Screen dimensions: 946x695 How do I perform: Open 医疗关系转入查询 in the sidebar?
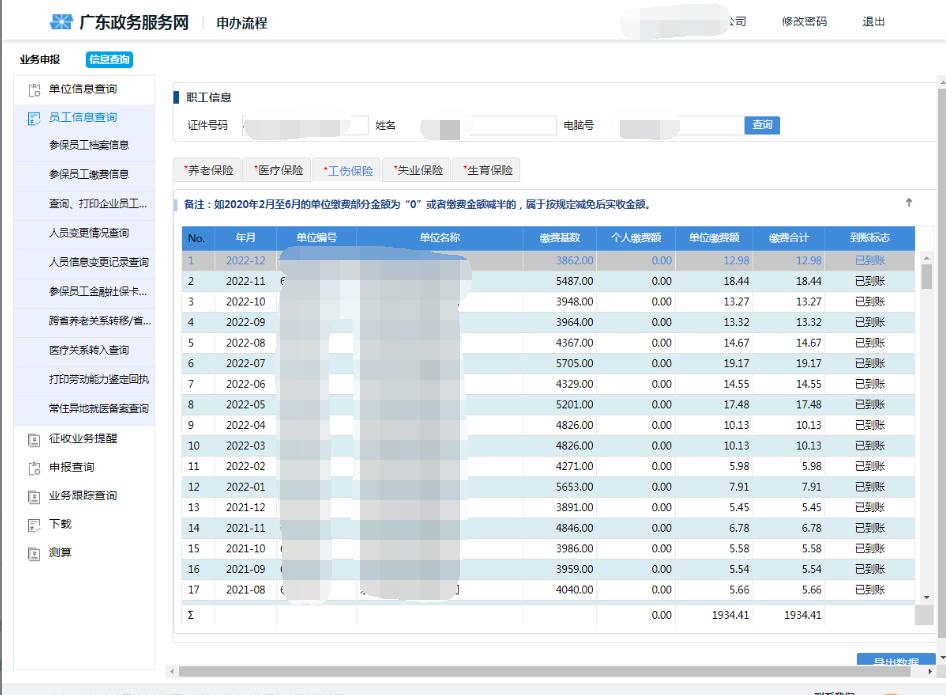click(89, 350)
